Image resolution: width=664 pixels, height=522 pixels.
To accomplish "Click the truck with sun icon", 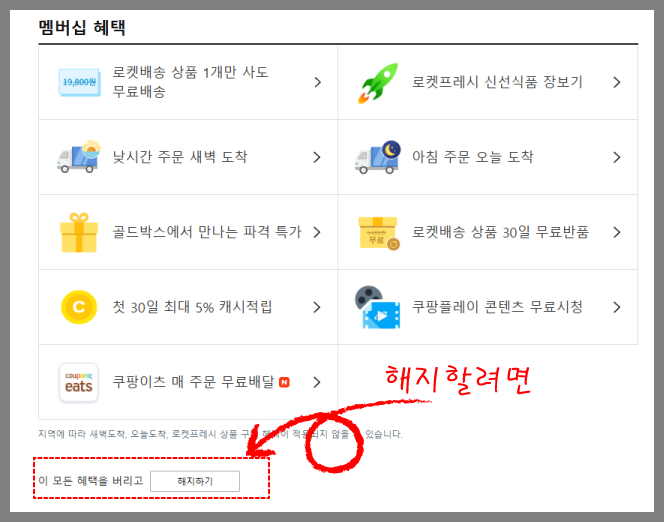I will click(79, 157).
